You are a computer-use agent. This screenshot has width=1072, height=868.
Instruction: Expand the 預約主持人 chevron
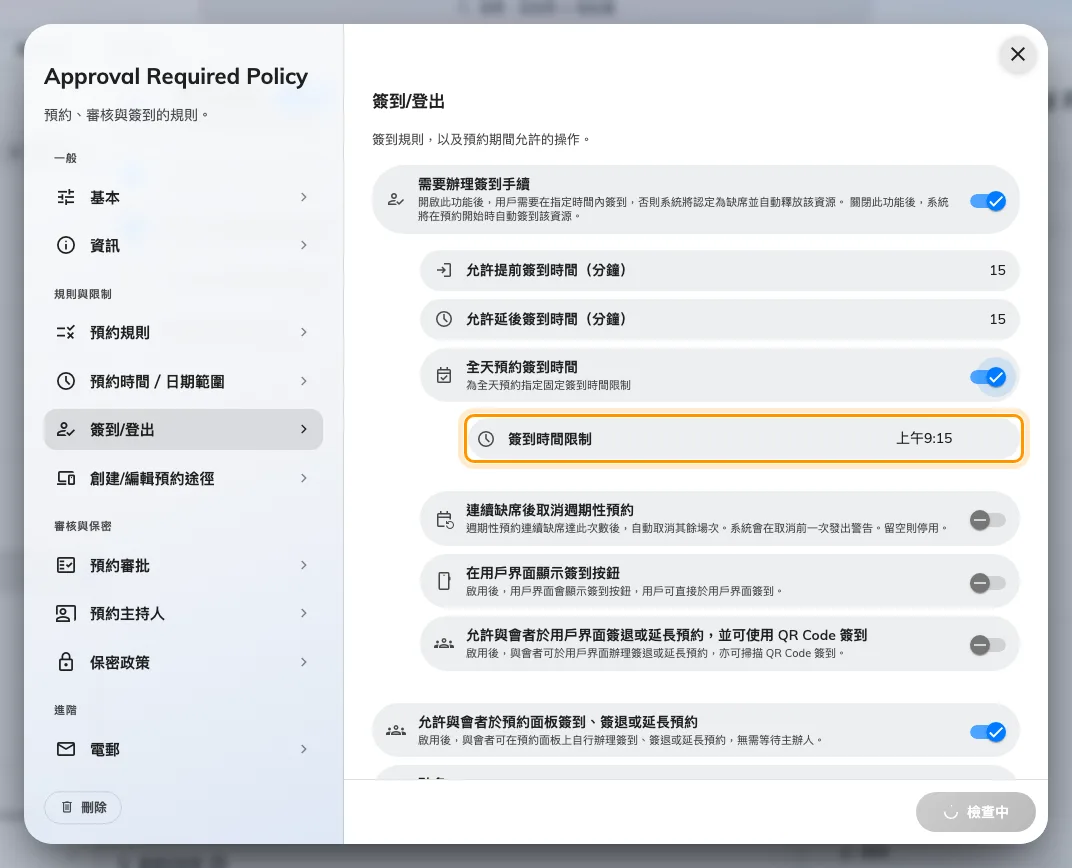click(304, 613)
